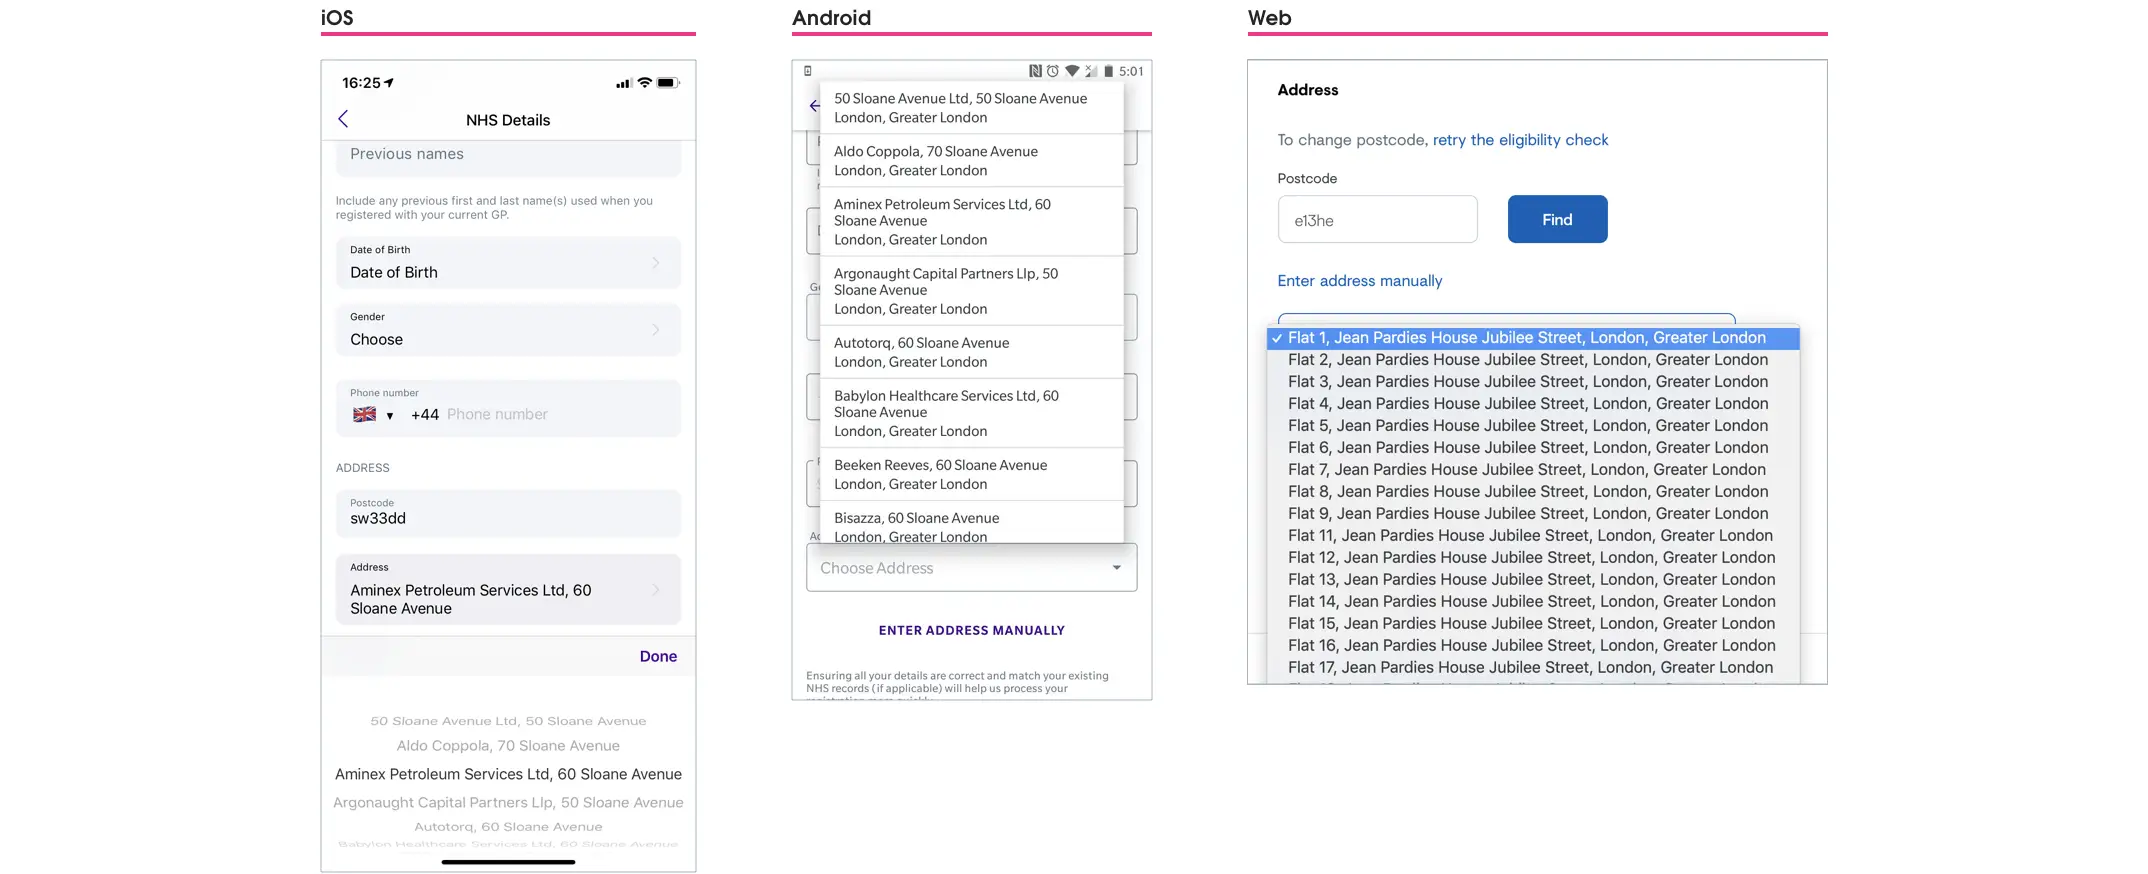Open the iOS Address selection row
The height and width of the screenshot is (874, 2148).
tap(507, 590)
